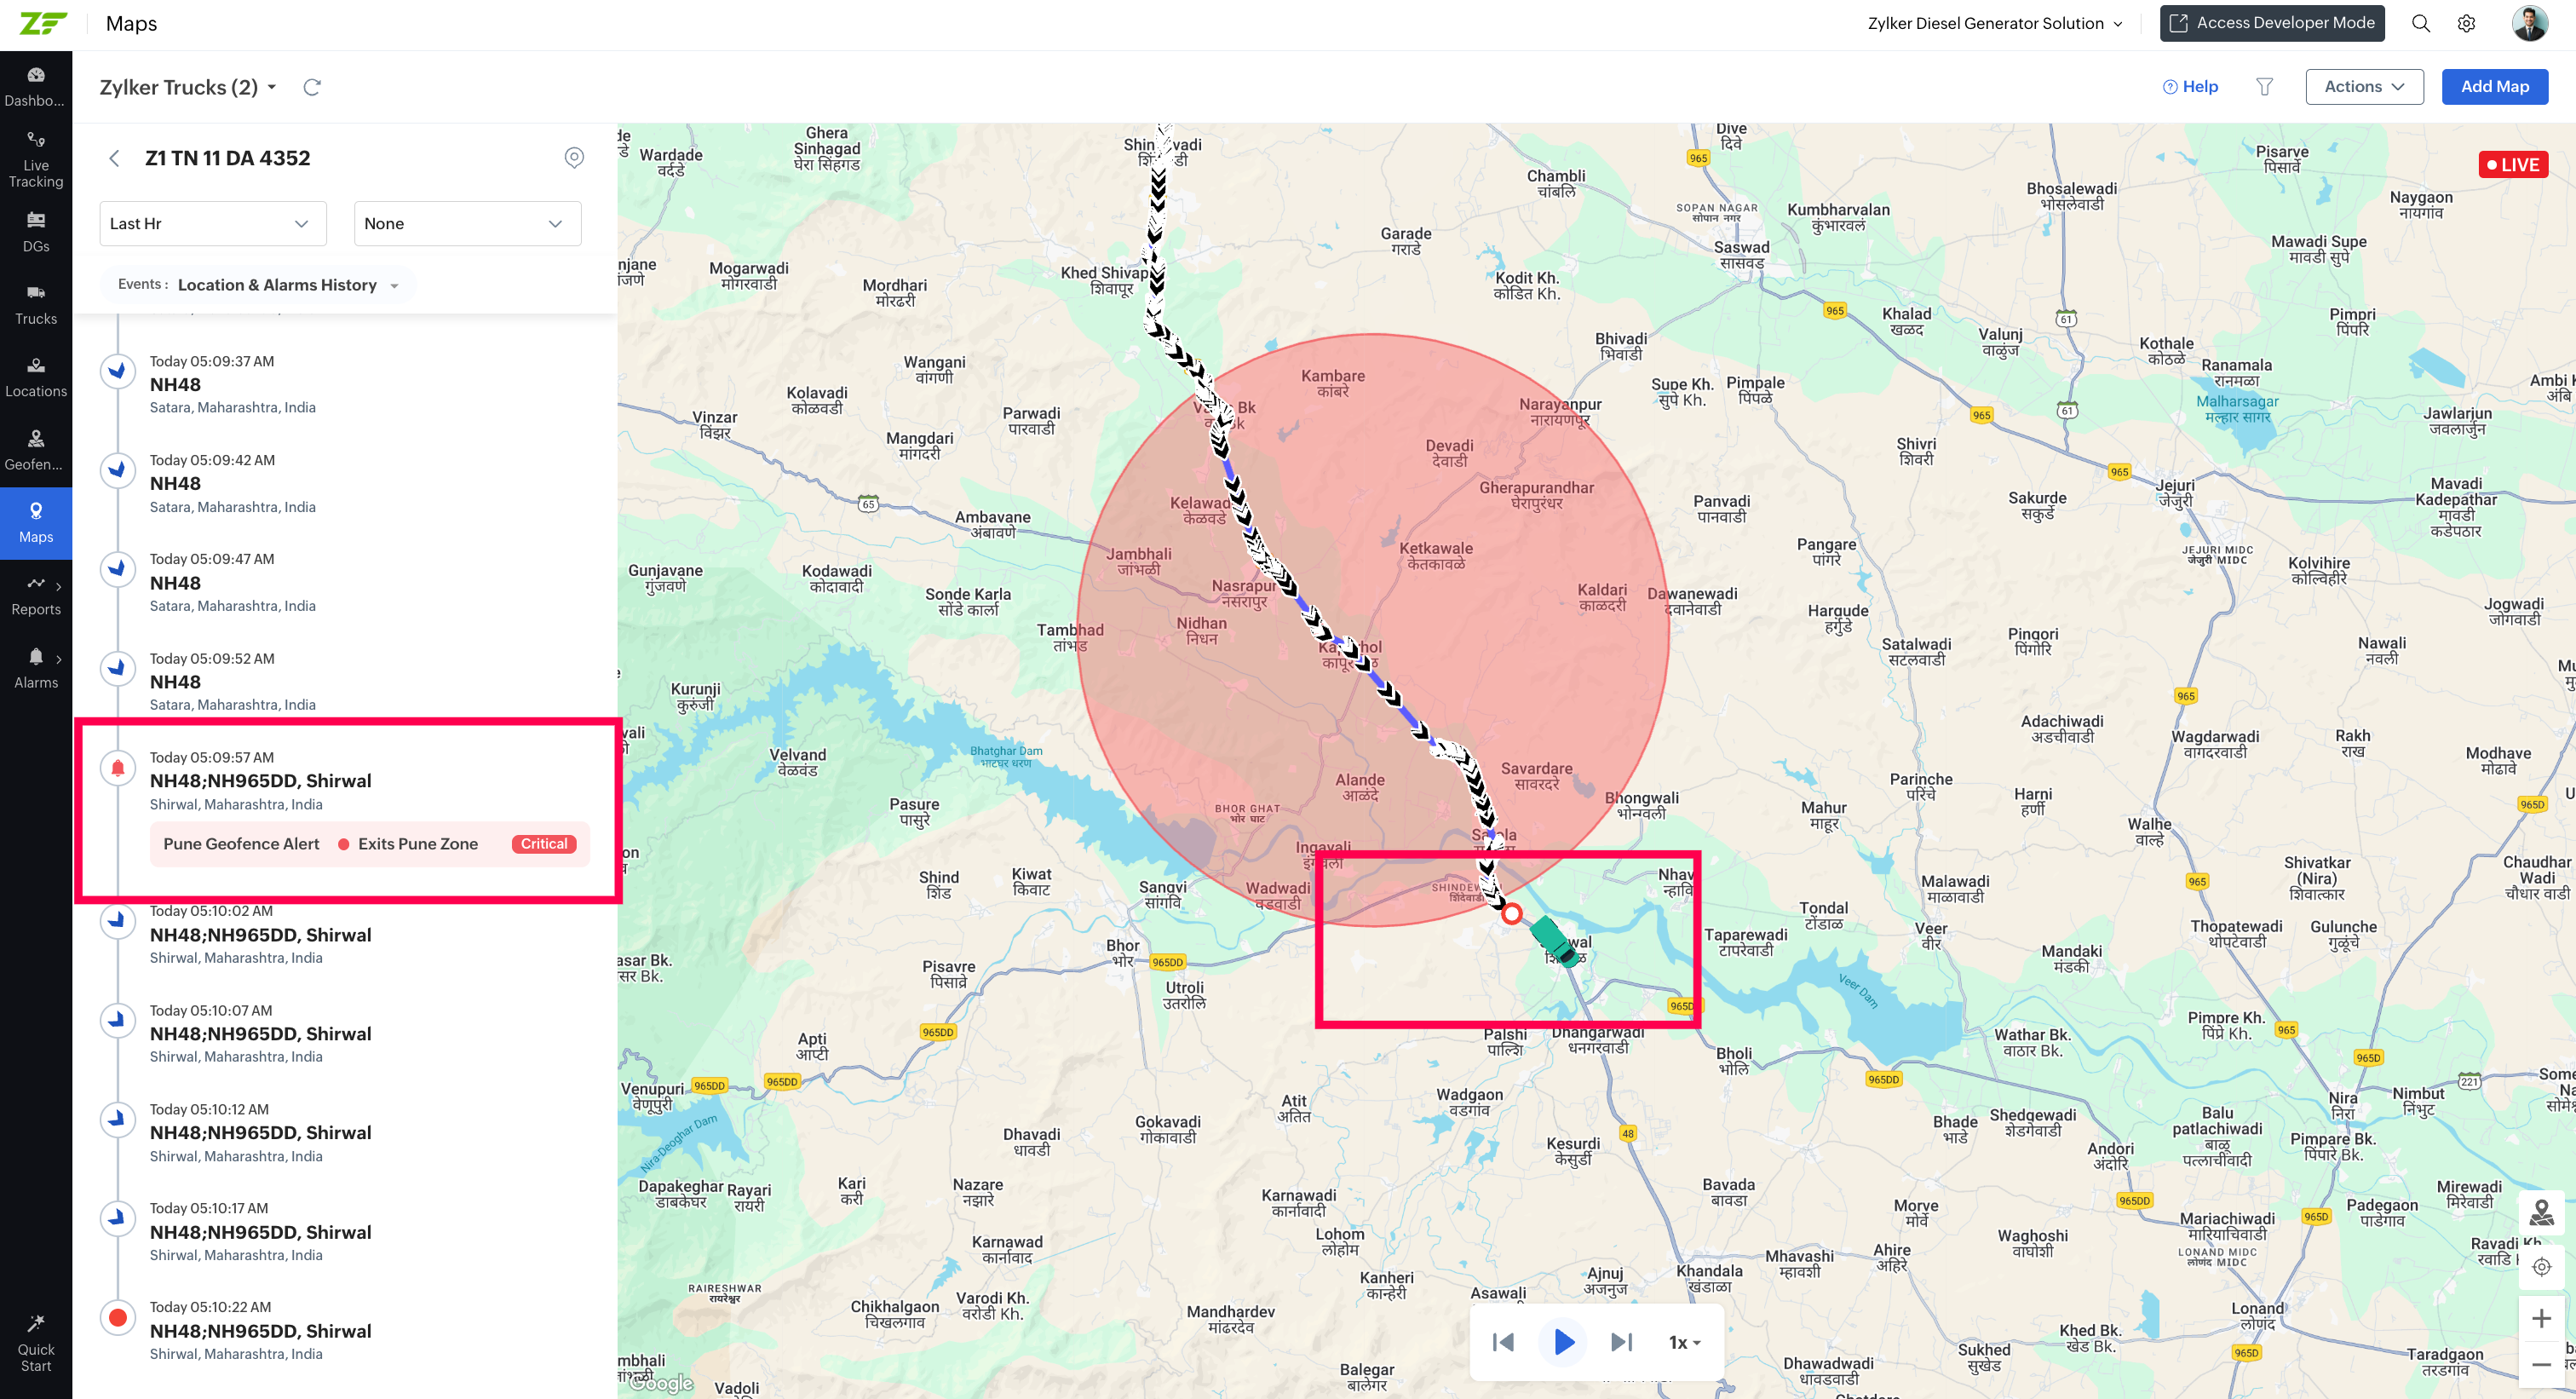Toggle the LIVE tracking badge
The width and height of the screenshot is (2576, 1399).
coord(2512,165)
